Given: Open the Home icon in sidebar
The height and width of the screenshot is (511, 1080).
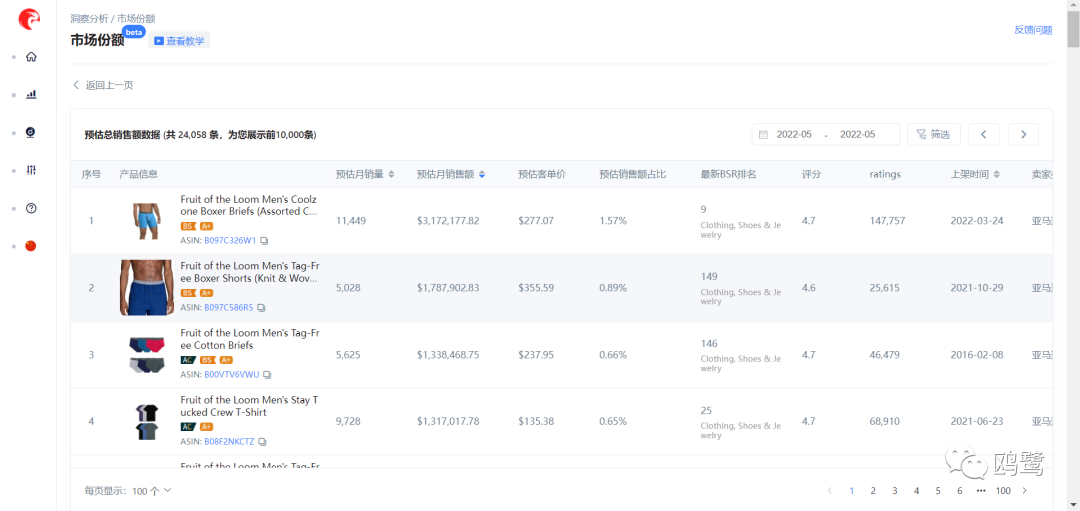Looking at the screenshot, I should (31, 57).
